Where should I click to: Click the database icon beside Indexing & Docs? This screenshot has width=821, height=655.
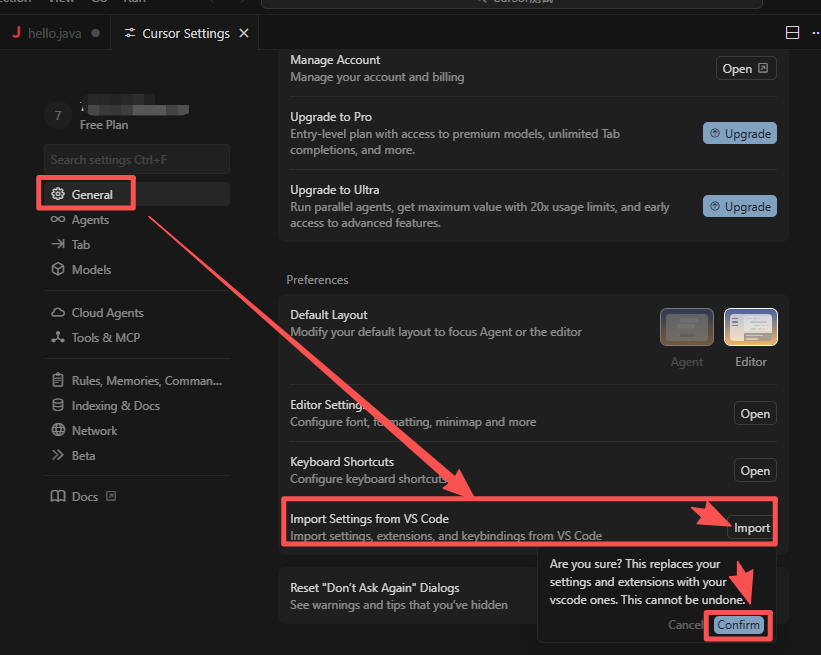point(58,405)
